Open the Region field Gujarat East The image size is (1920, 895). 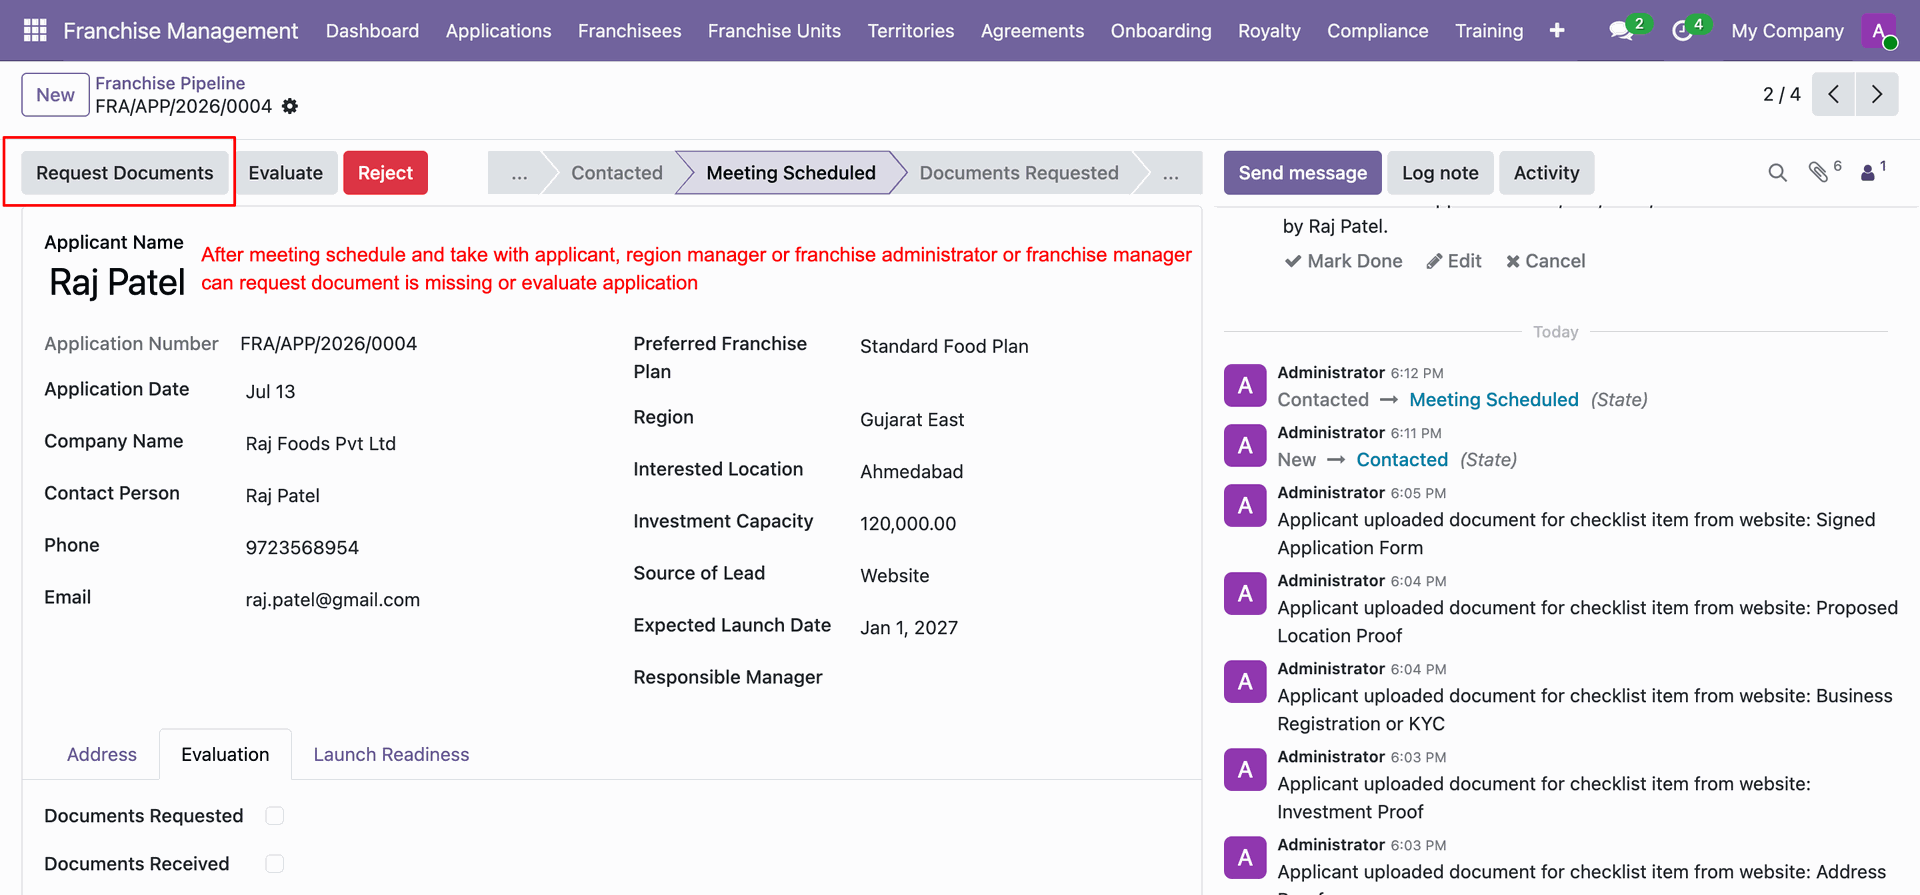(x=912, y=420)
